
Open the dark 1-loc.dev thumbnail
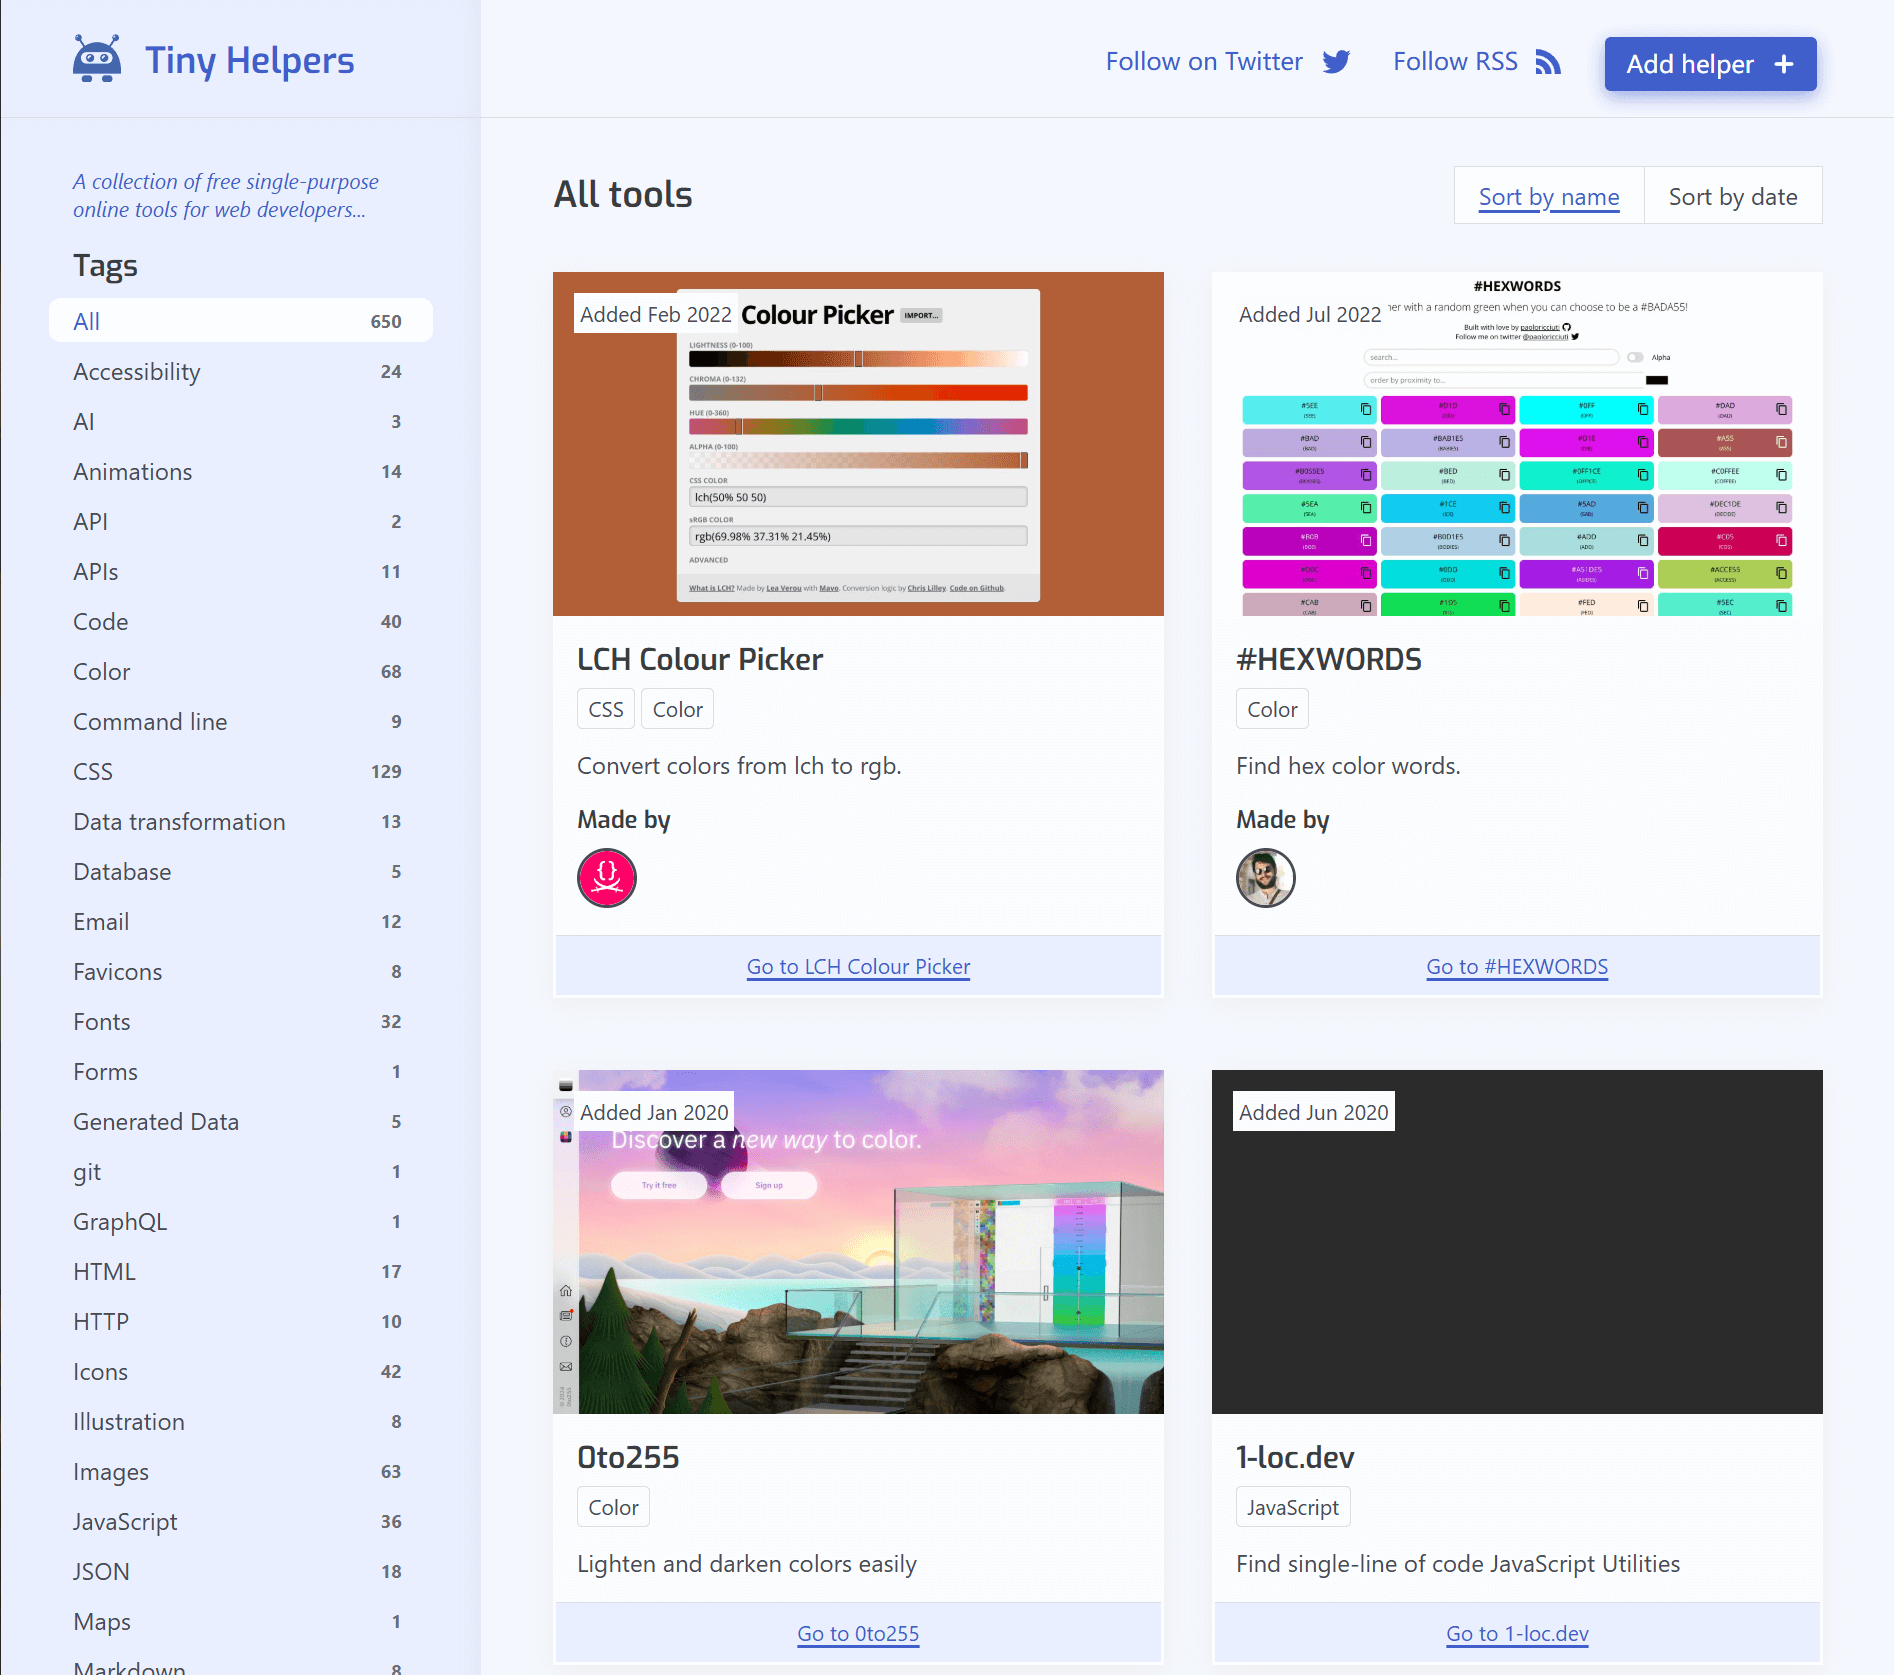[1517, 1242]
